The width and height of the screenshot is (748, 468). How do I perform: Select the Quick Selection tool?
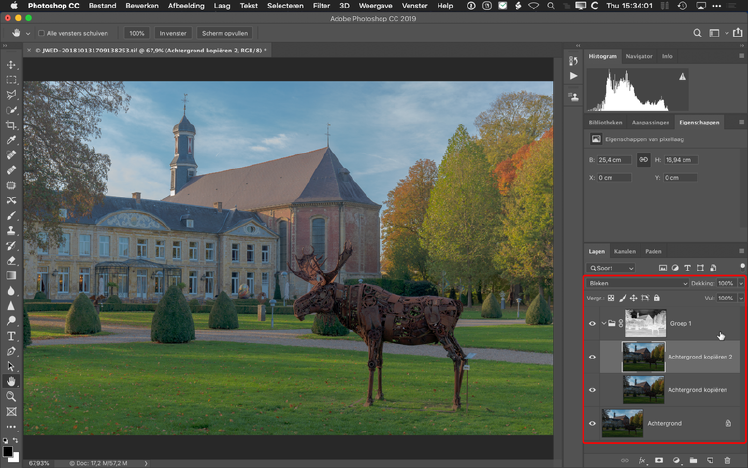[11, 110]
